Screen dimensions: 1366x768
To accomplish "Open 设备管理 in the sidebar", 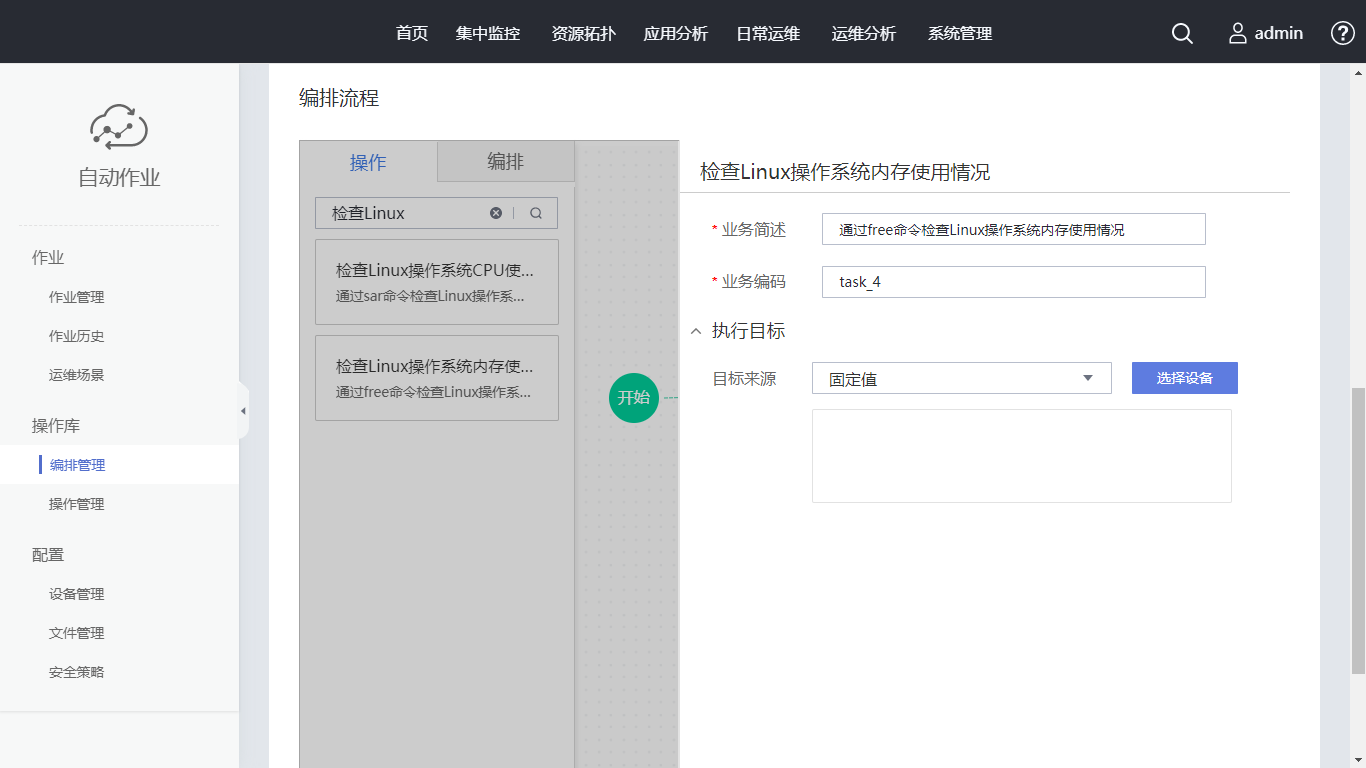I will coord(77,594).
